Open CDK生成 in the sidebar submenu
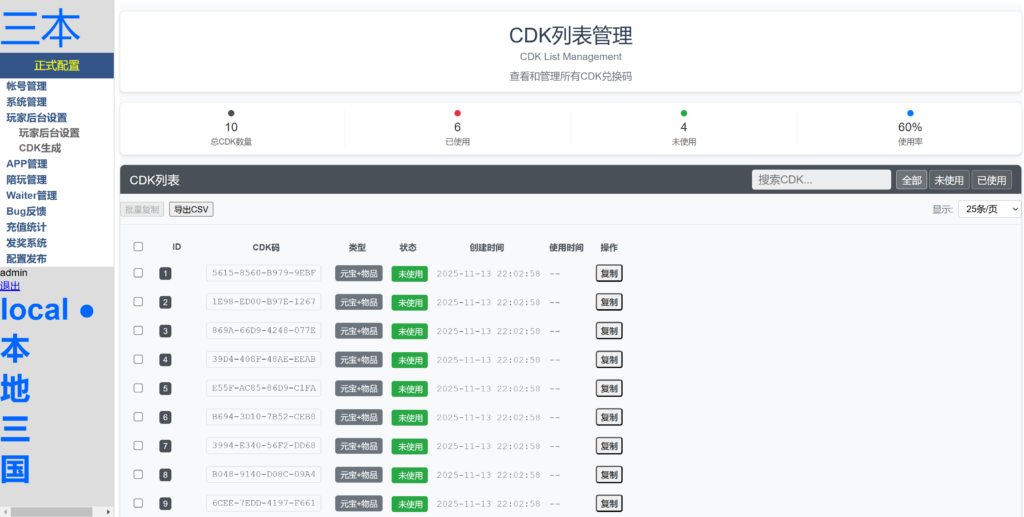Image resolution: width=1024 pixels, height=517 pixels. (40, 148)
